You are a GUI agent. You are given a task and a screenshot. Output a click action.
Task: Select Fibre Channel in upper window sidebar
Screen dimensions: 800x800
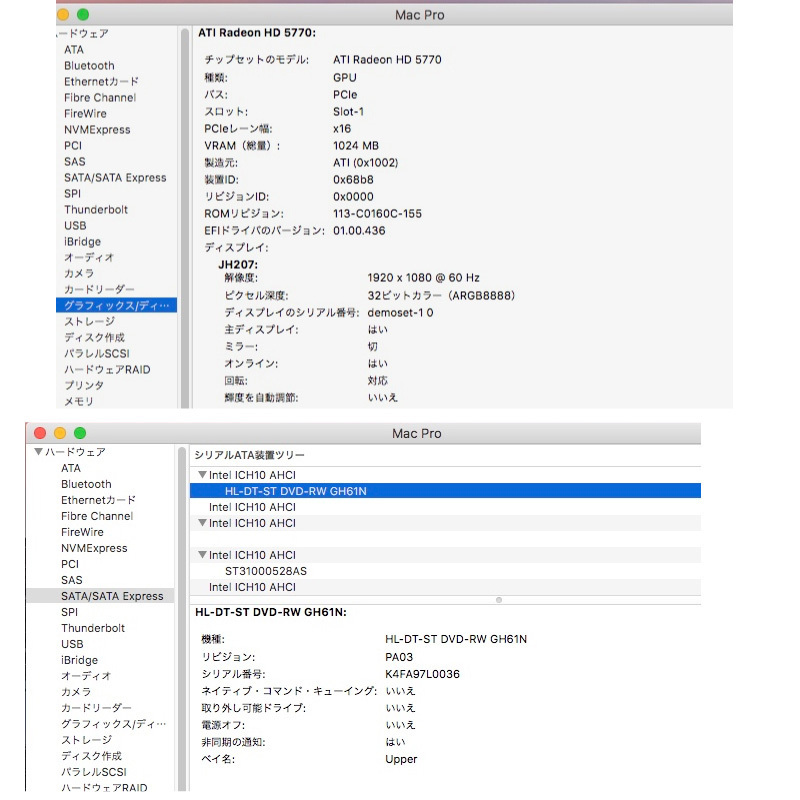[x=100, y=97]
